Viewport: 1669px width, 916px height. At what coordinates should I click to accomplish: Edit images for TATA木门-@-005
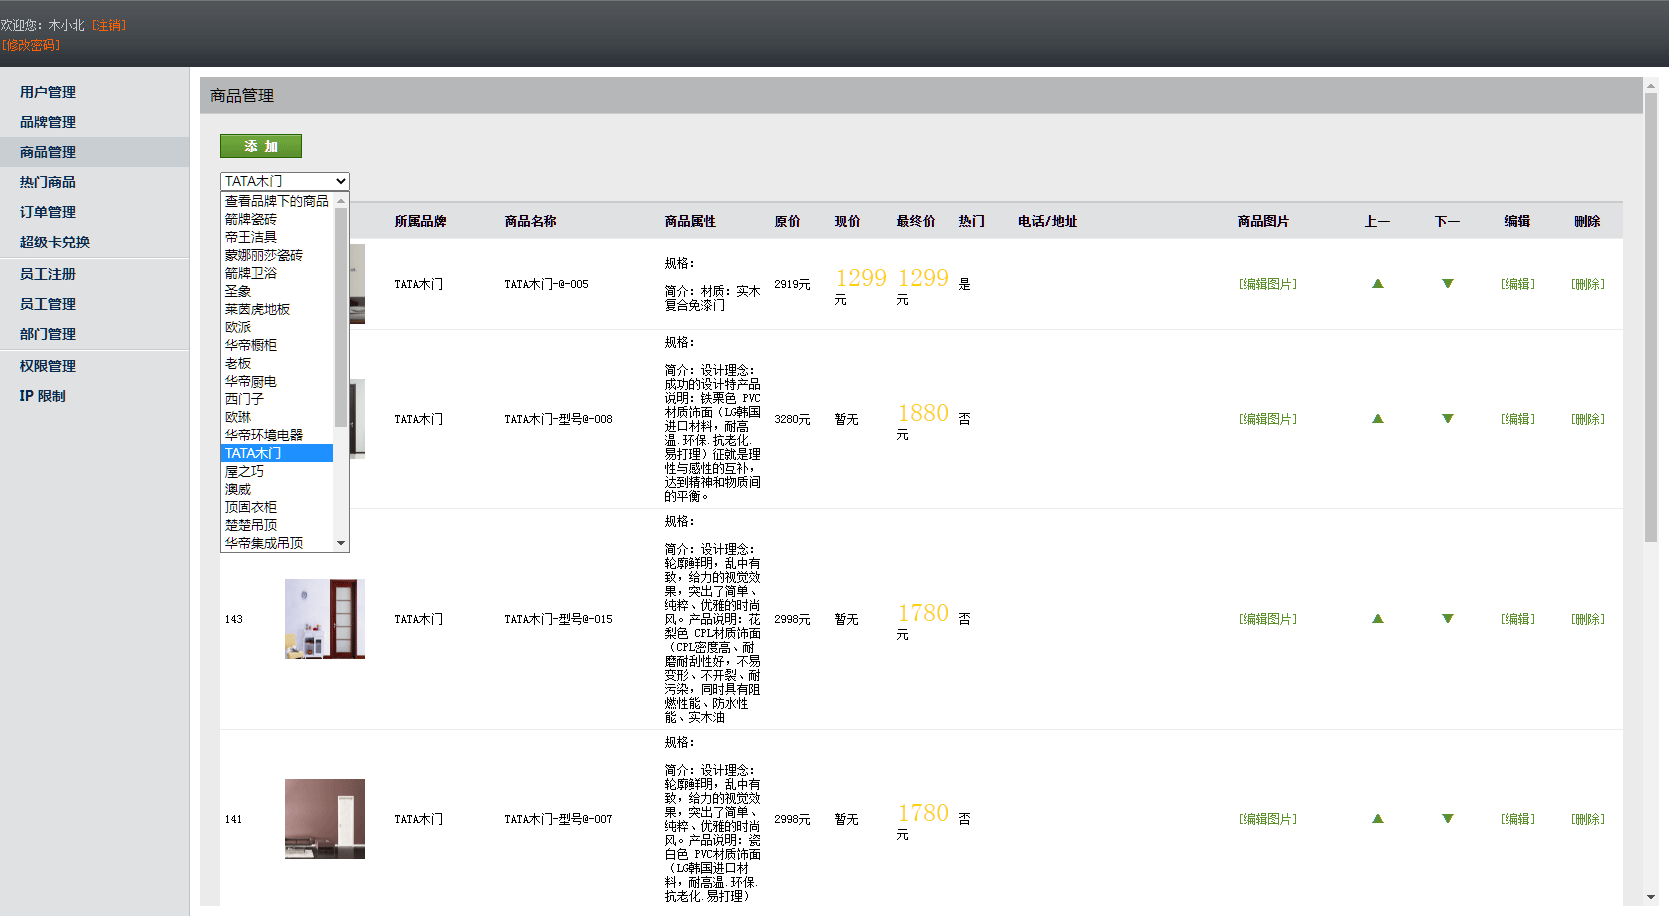click(1268, 284)
